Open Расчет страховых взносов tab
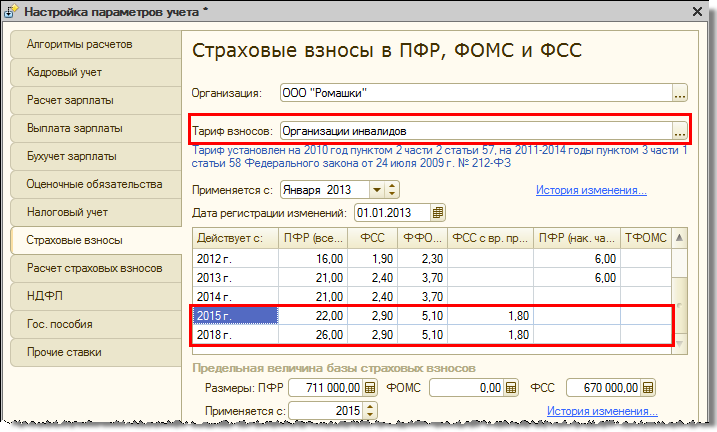 pyautogui.click(x=96, y=268)
